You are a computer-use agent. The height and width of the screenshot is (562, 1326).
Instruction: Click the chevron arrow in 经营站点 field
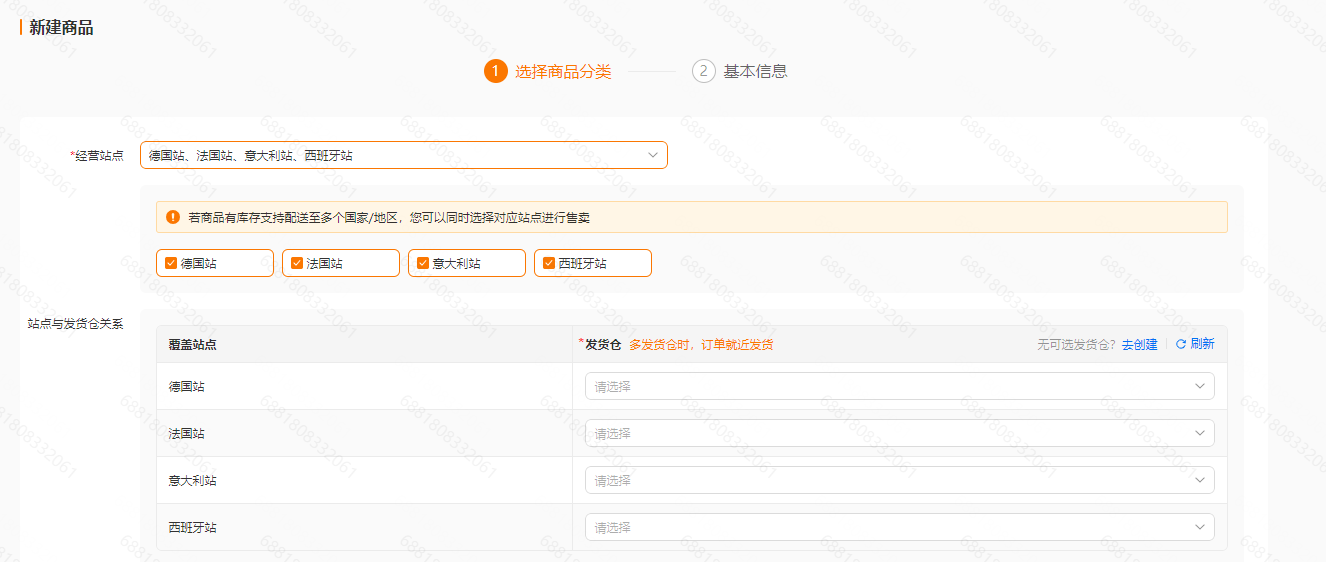pos(653,155)
